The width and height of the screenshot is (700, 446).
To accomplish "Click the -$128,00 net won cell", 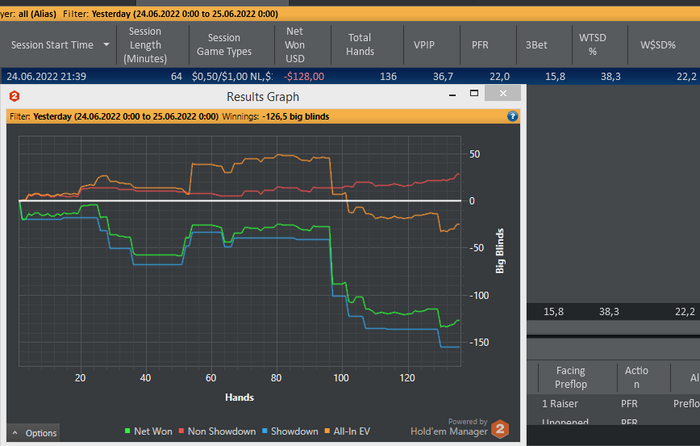I will 304,76.
